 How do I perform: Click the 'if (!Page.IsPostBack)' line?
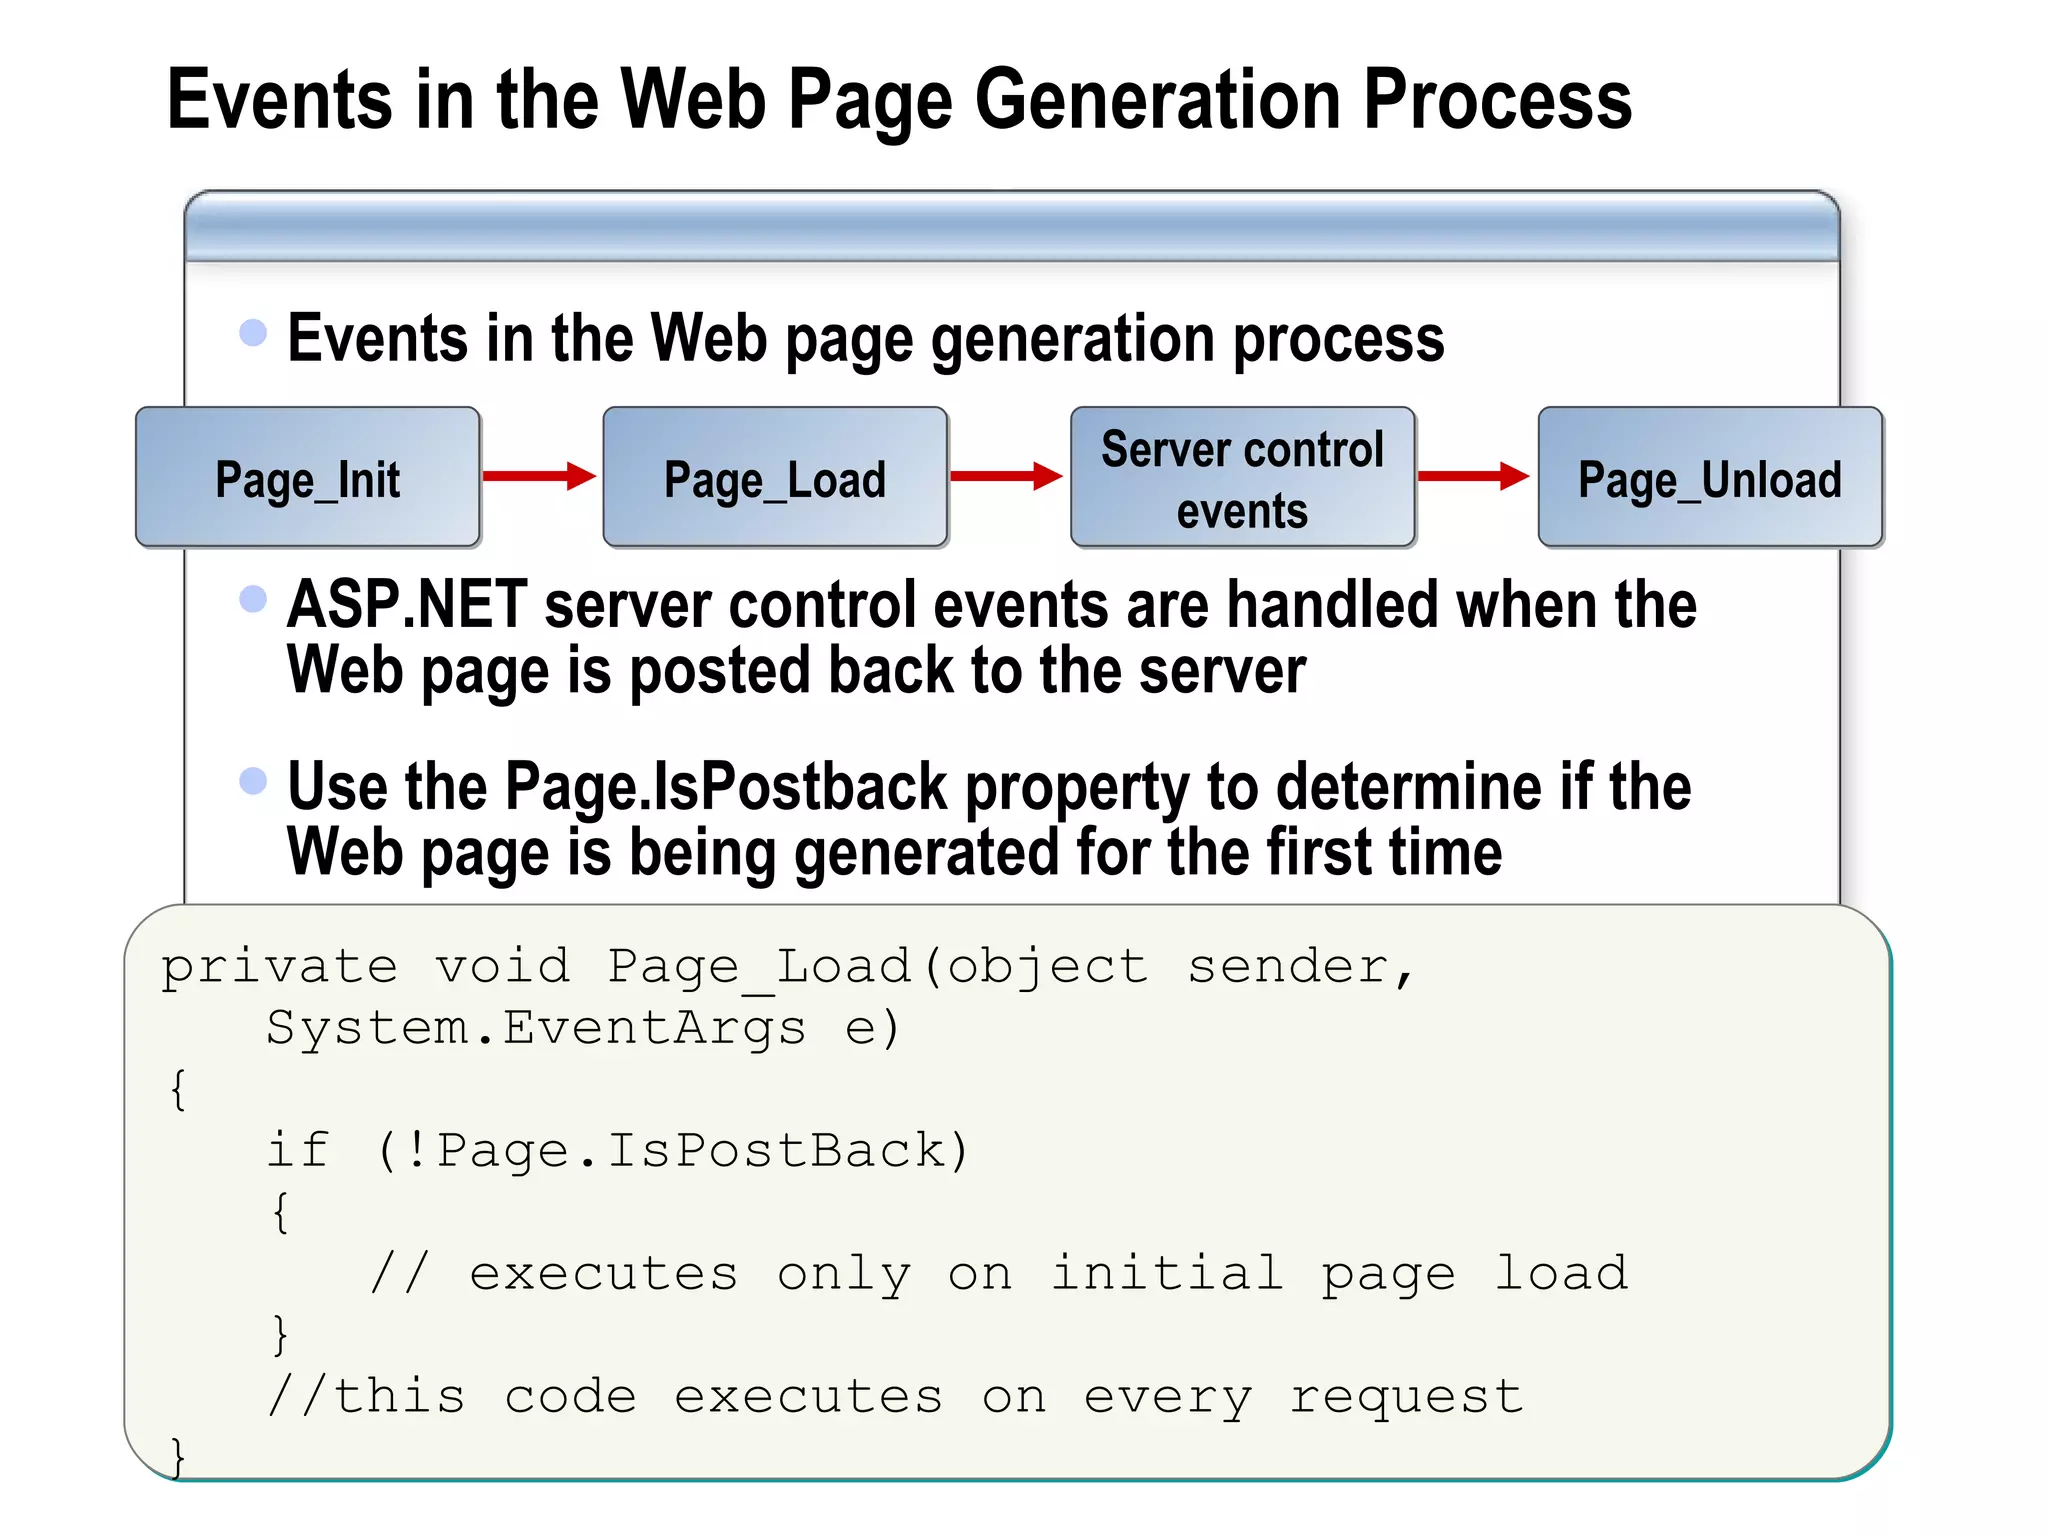[617, 1150]
